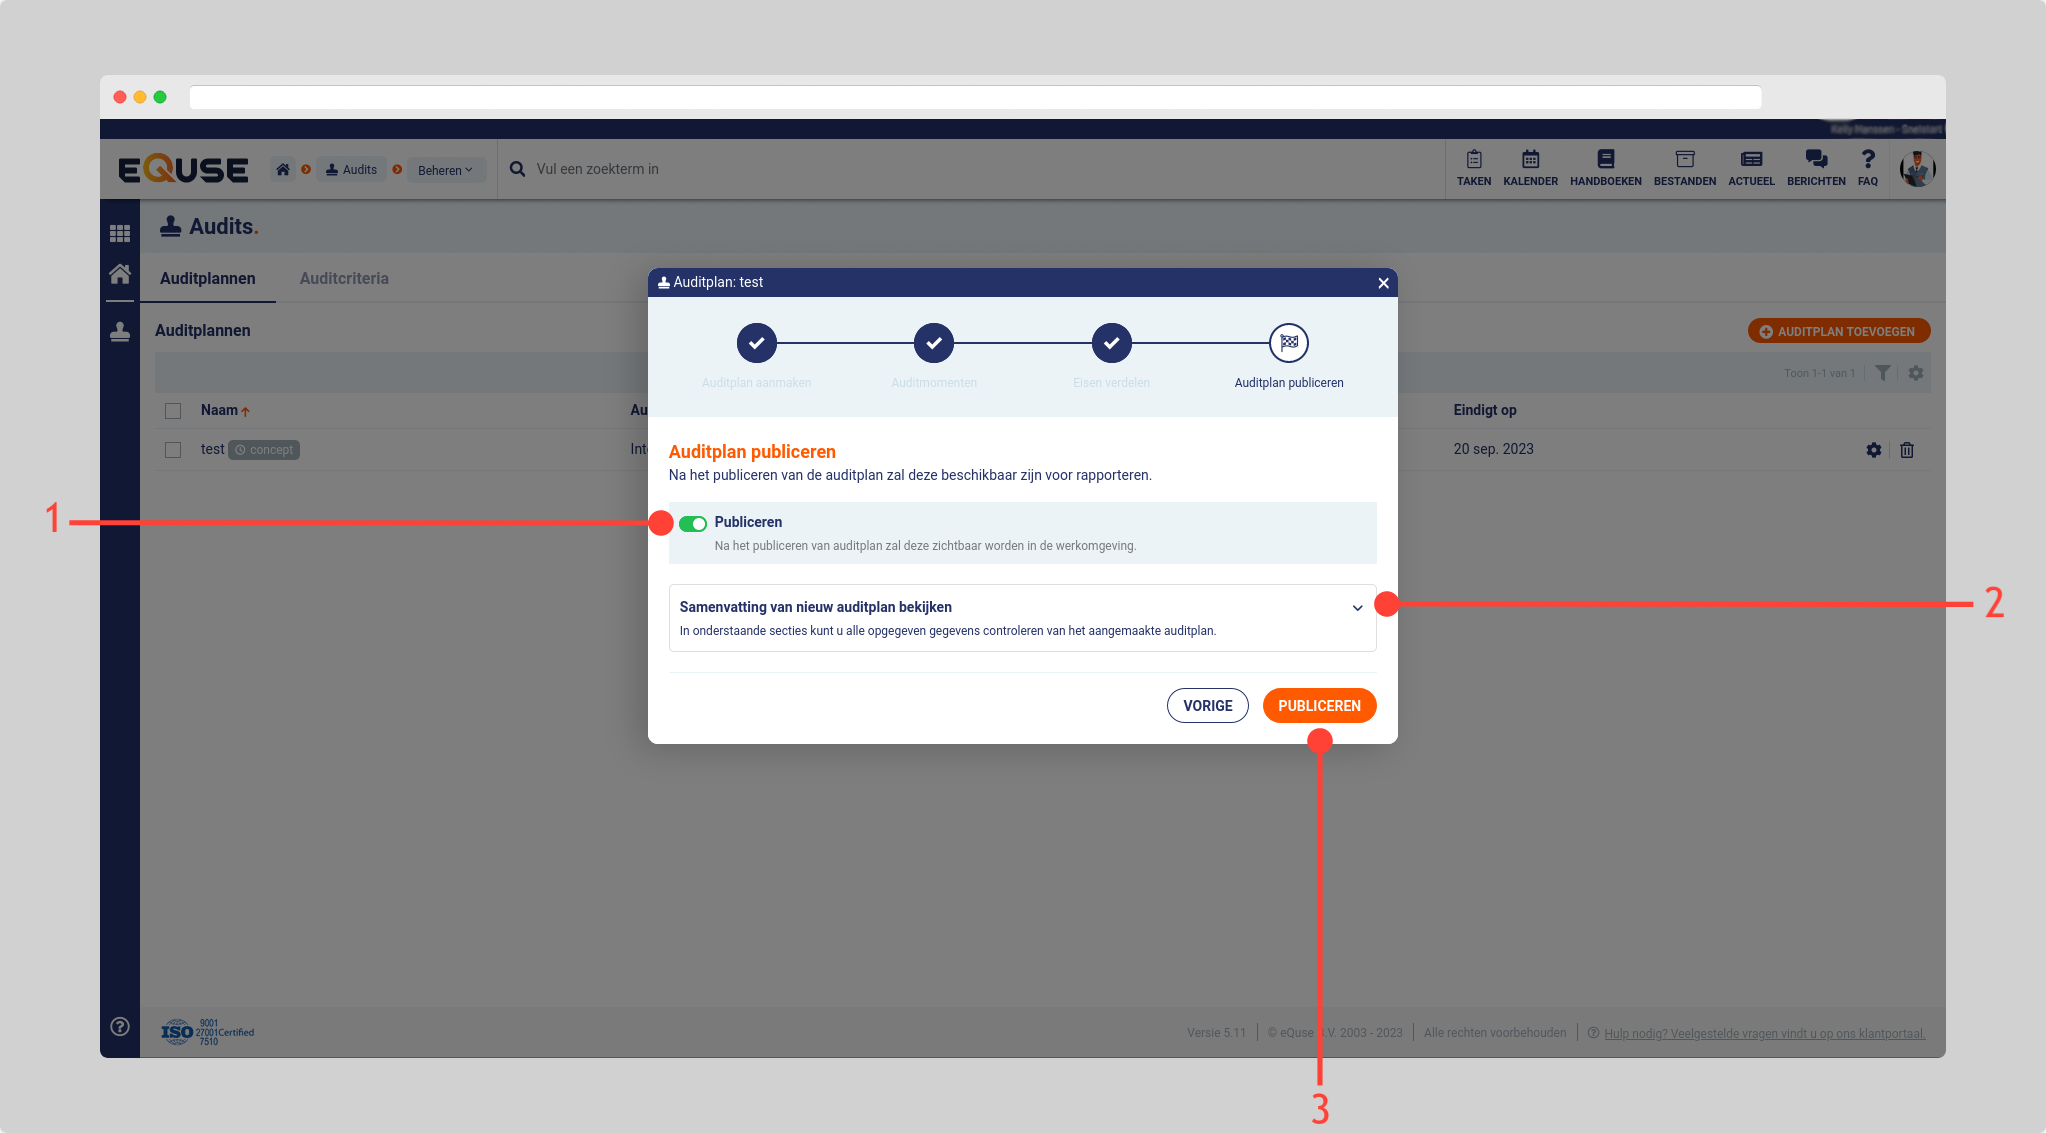Open the Berichten icon
The image size is (2046, 1133).
click(1816, 168)
